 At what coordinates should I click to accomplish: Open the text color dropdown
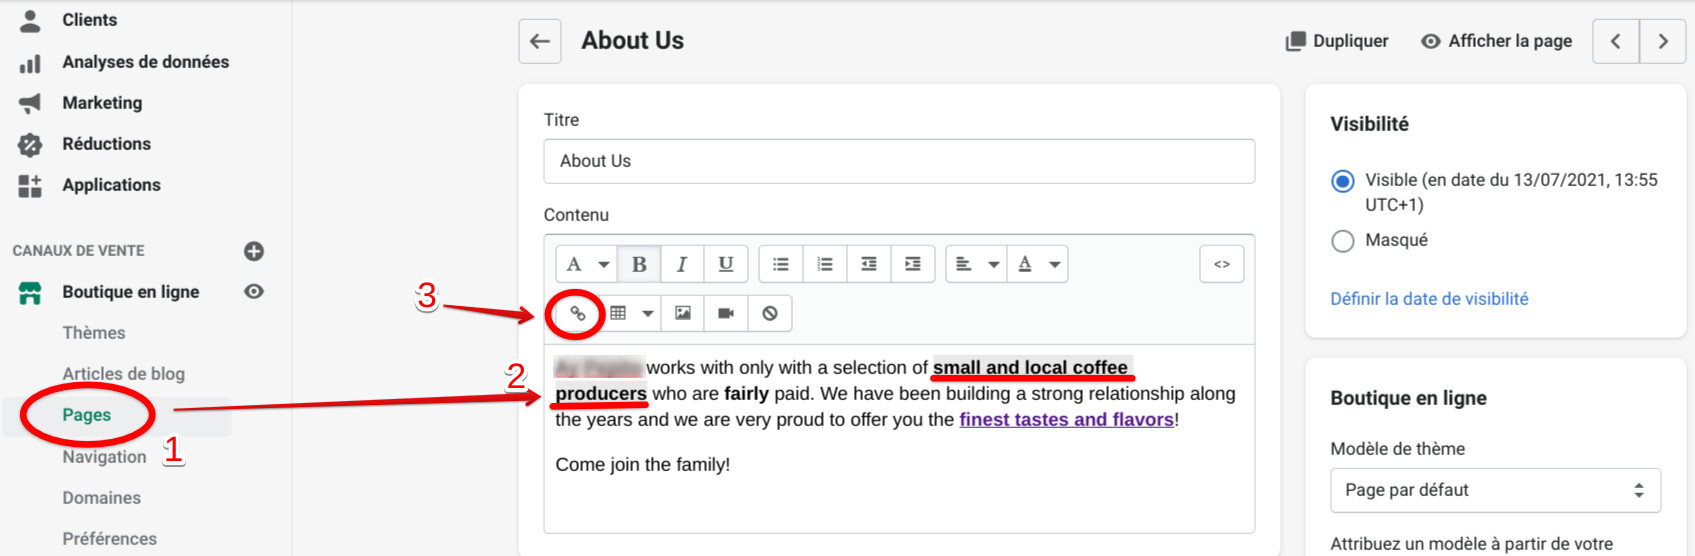pos(1037,264)
